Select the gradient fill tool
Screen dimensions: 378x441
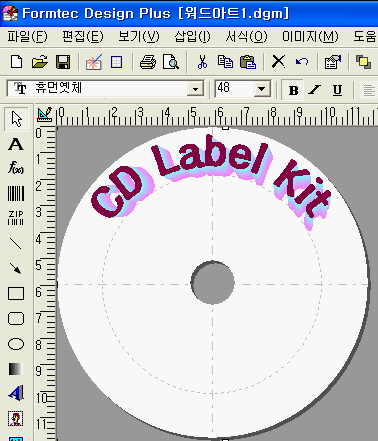16,369
